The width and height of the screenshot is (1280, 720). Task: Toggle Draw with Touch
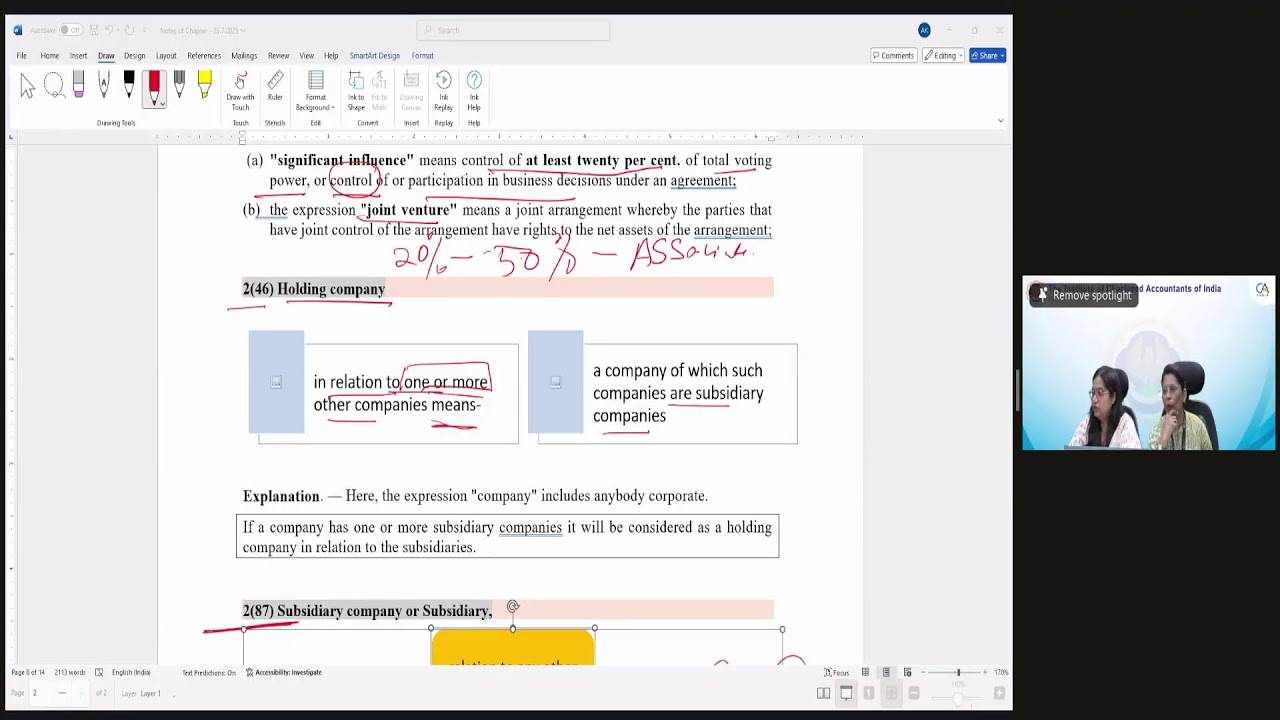pyautogui.click(x=240, y=92)
